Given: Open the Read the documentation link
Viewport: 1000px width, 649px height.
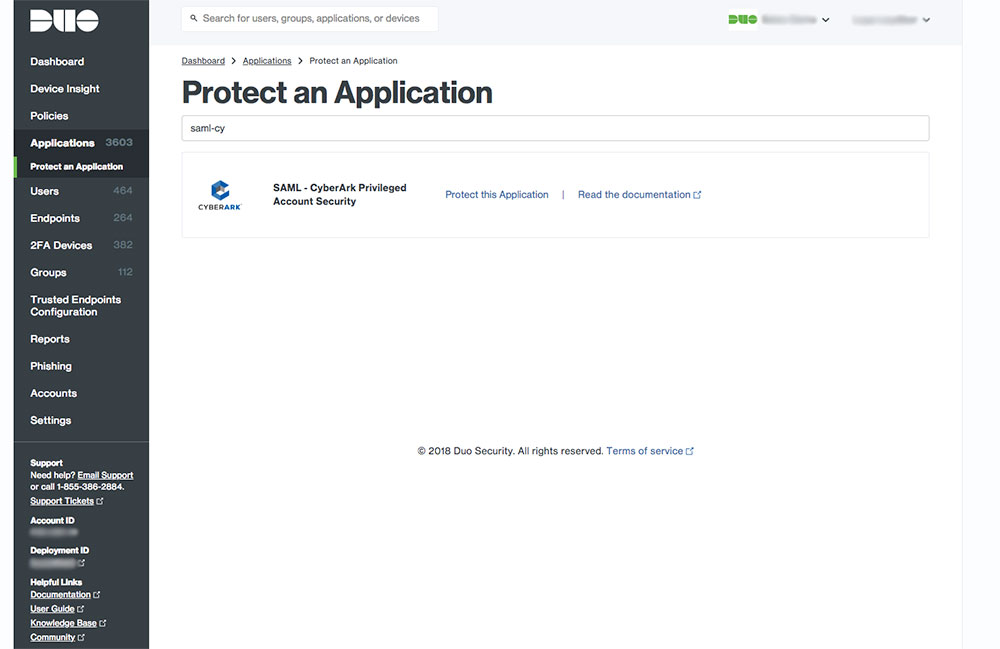Looking at the screenshot, I should (x=639, y=194).
